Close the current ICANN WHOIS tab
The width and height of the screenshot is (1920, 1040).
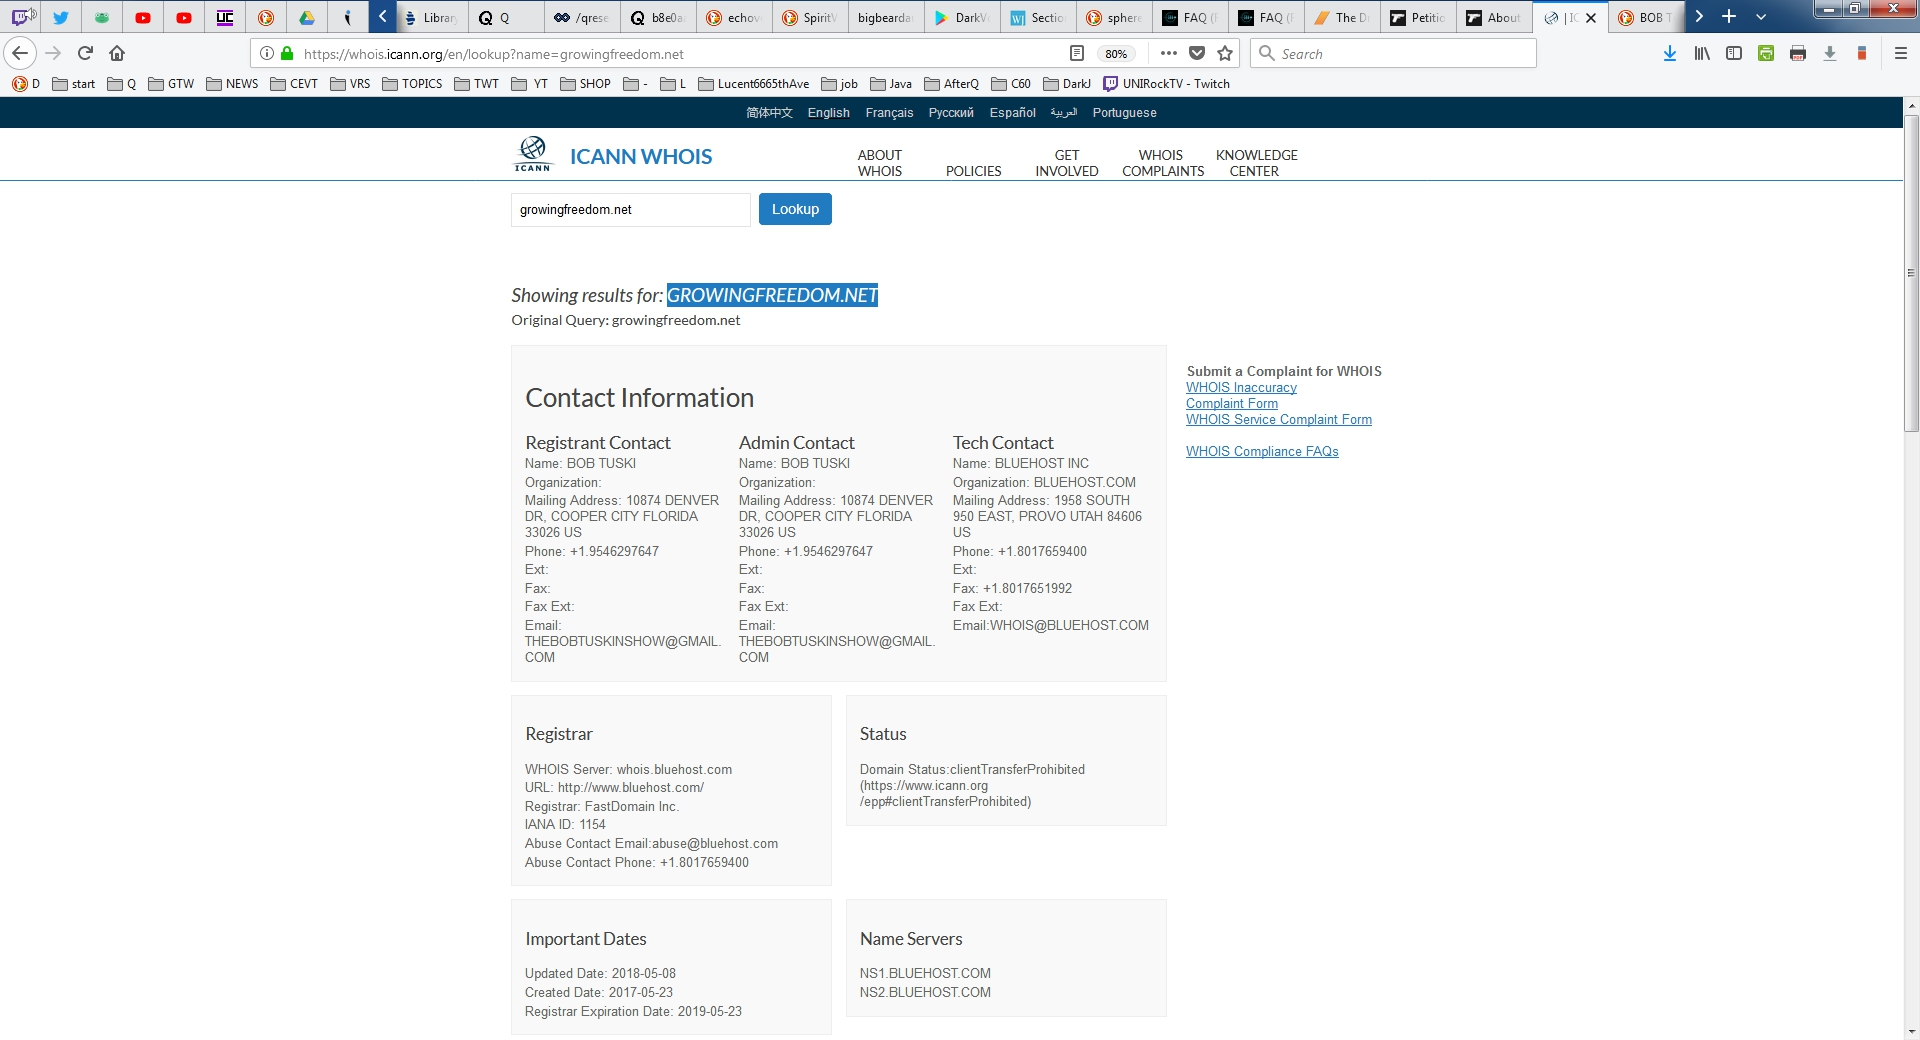[1591, 18]
